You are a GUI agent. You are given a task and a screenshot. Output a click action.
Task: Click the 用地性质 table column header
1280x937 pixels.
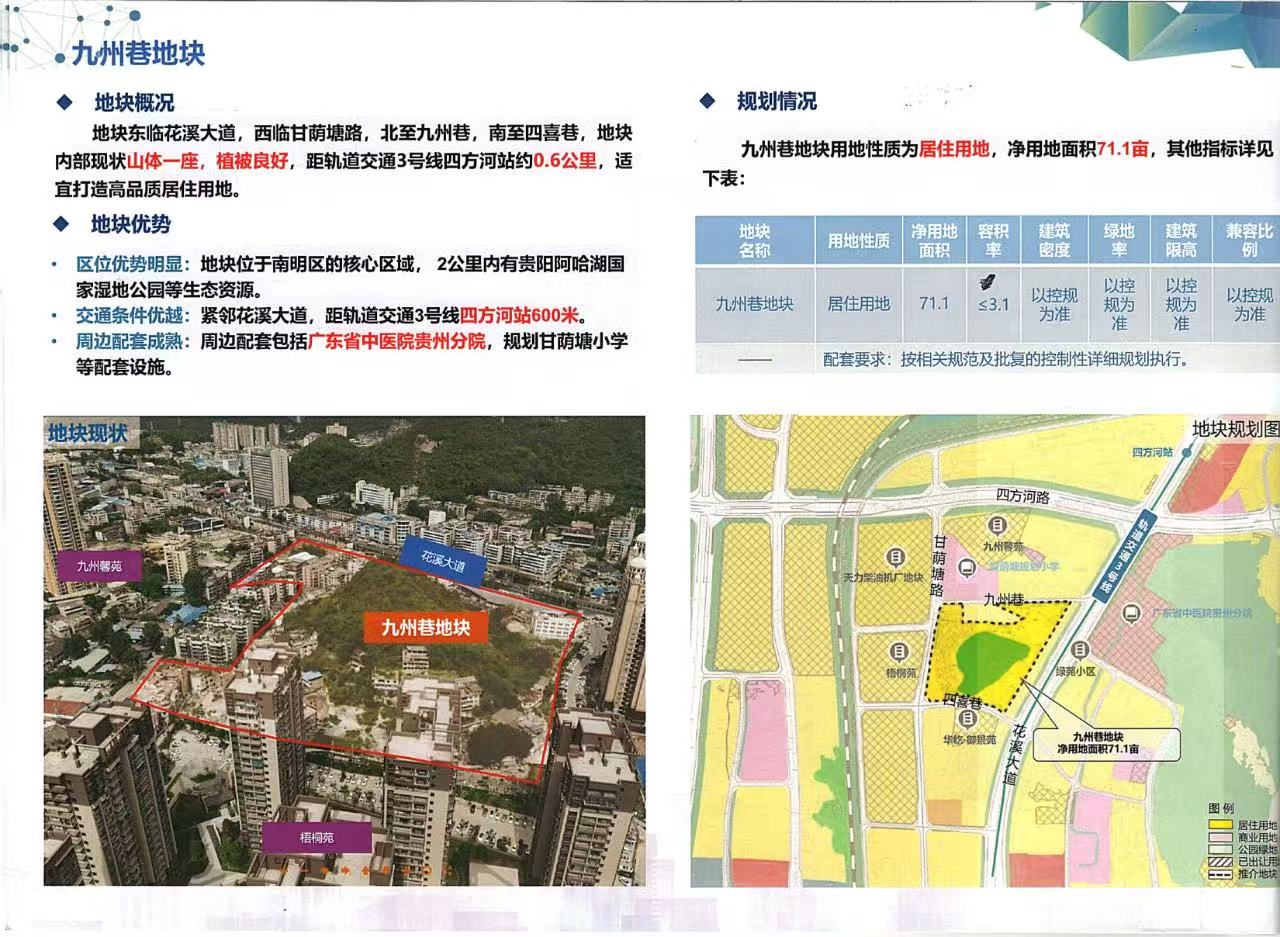(x=858, y=241)
